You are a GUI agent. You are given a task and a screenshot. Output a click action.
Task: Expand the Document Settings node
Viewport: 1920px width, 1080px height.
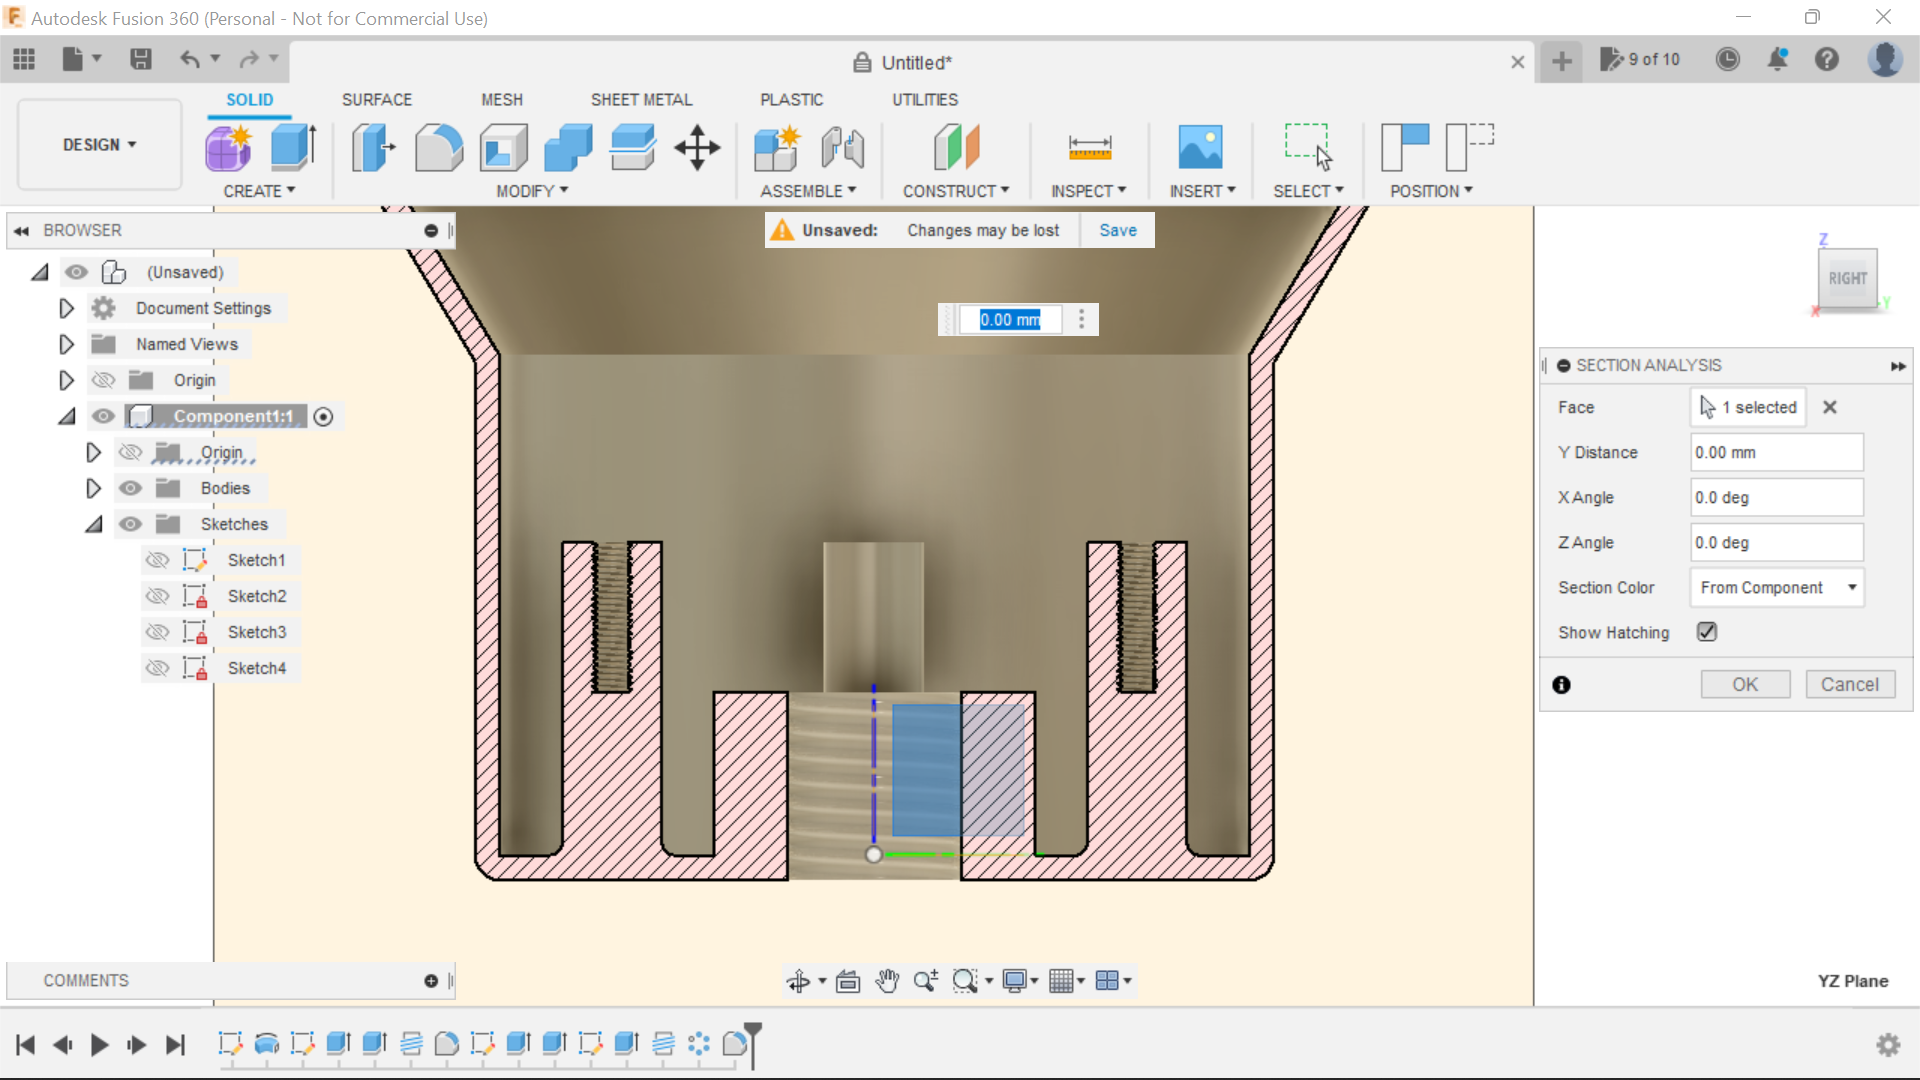(x=66, y=308)
